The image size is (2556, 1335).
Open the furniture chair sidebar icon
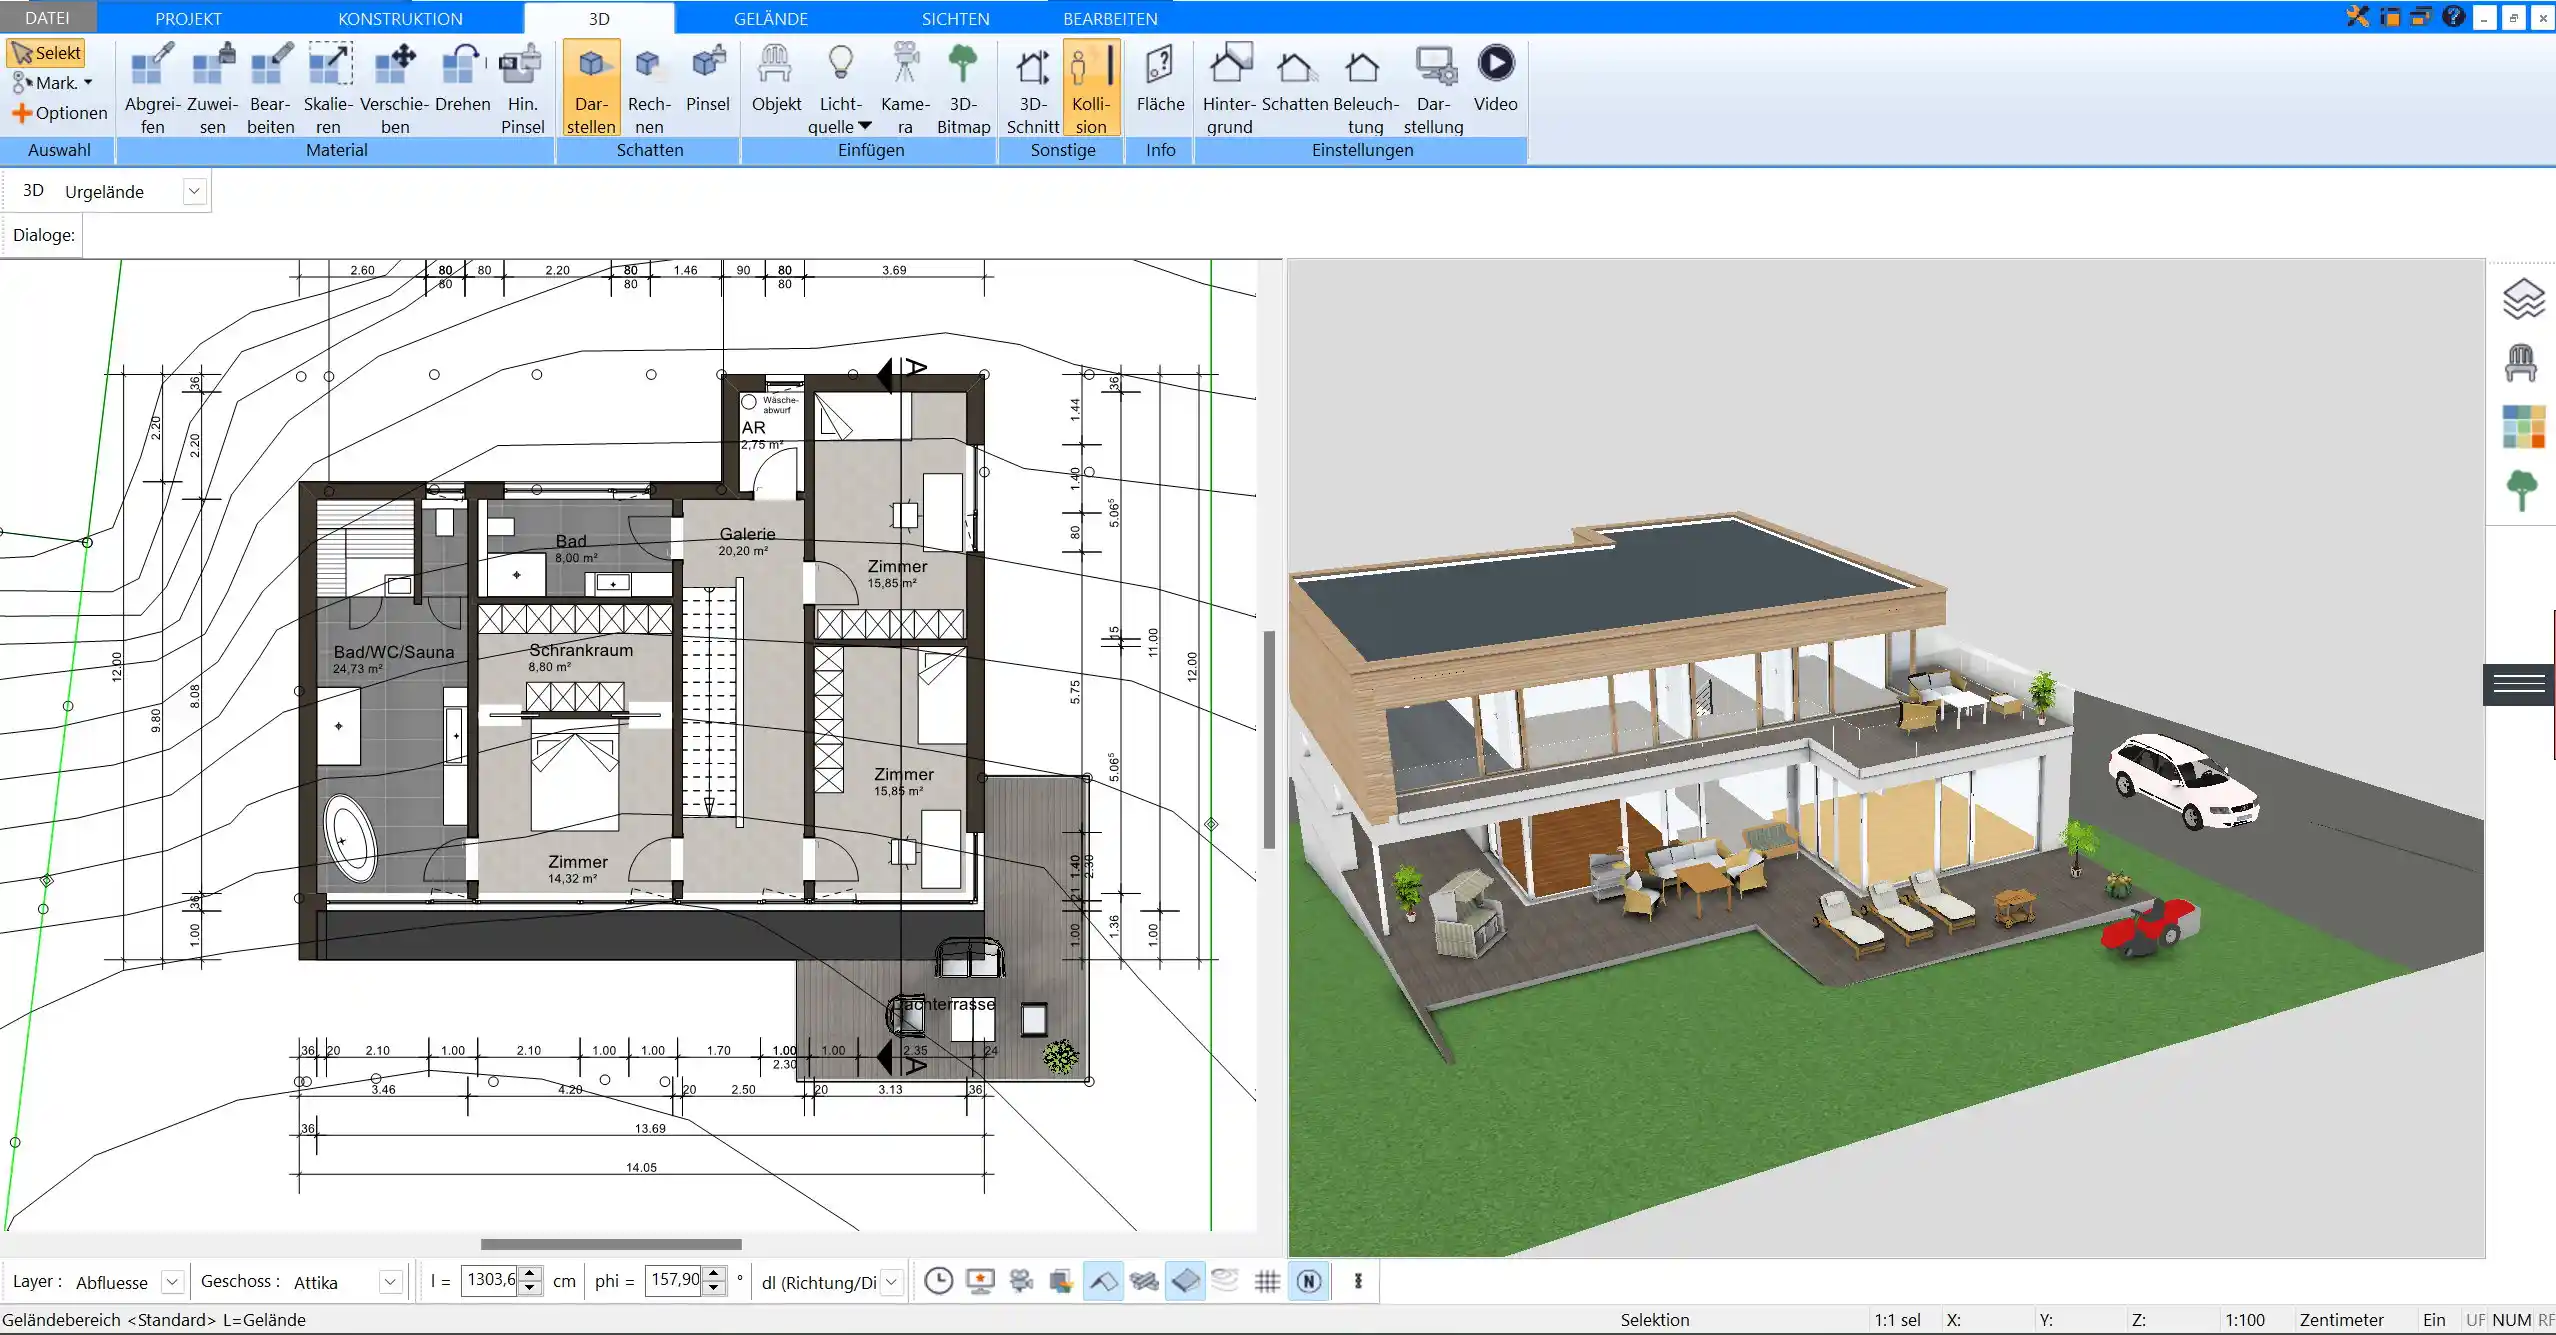click(x=2521, y=362)
